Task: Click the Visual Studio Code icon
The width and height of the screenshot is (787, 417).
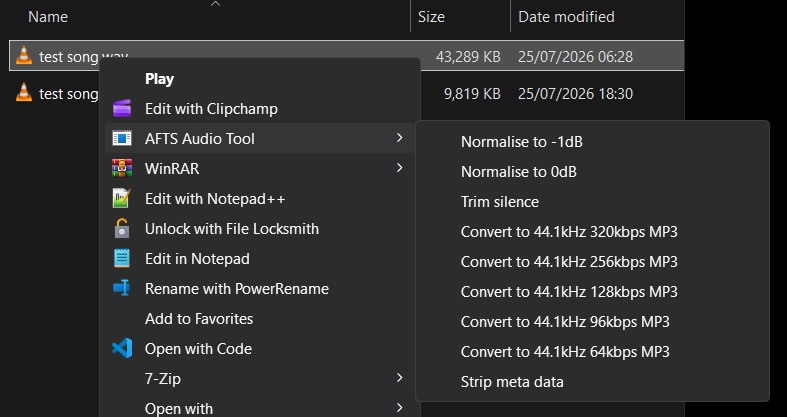Action: [122, 348]
